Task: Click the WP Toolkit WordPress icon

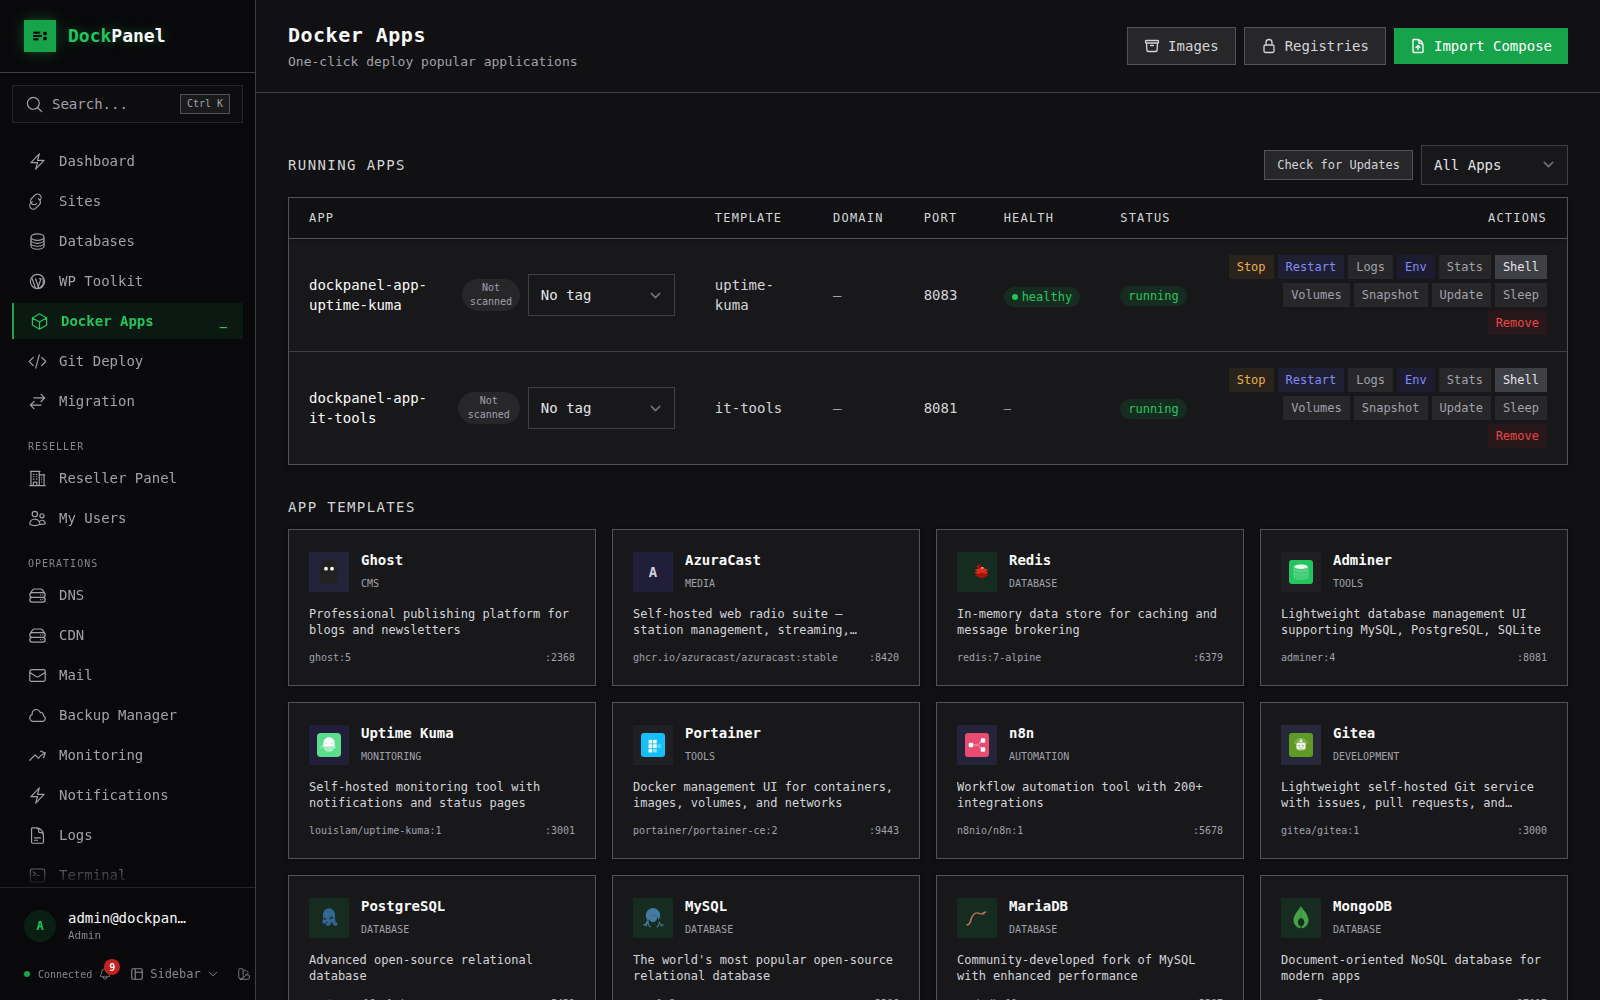Action: click(x=38, y=281)
